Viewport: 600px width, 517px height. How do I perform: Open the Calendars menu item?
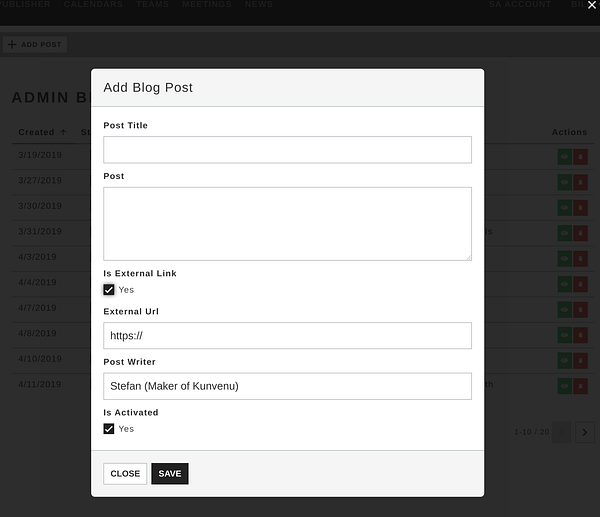[x=93, y=5]
